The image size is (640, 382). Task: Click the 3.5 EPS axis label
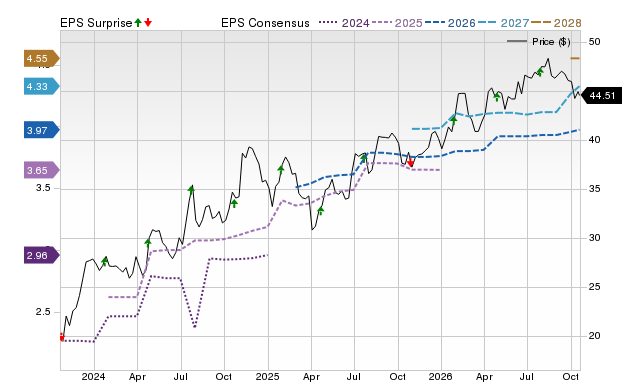pyautogui.click(x=43, y=188)
